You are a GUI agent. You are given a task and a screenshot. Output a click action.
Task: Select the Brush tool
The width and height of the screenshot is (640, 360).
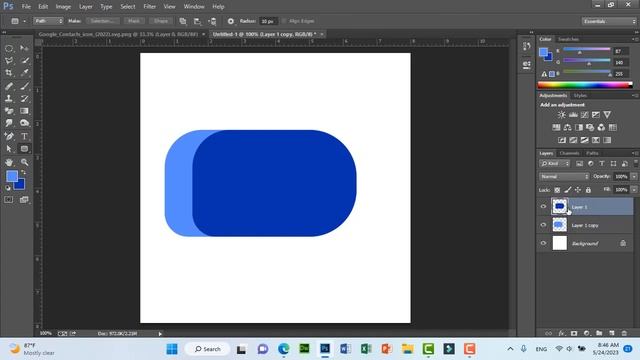24,86
